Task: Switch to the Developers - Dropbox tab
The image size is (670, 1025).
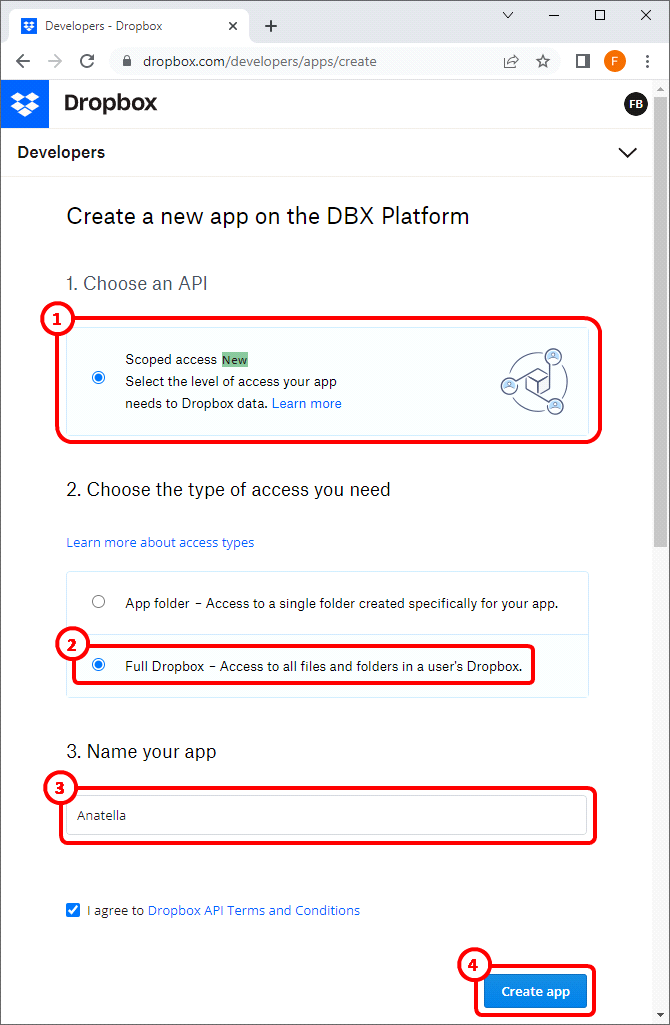Action: (131, 26)
